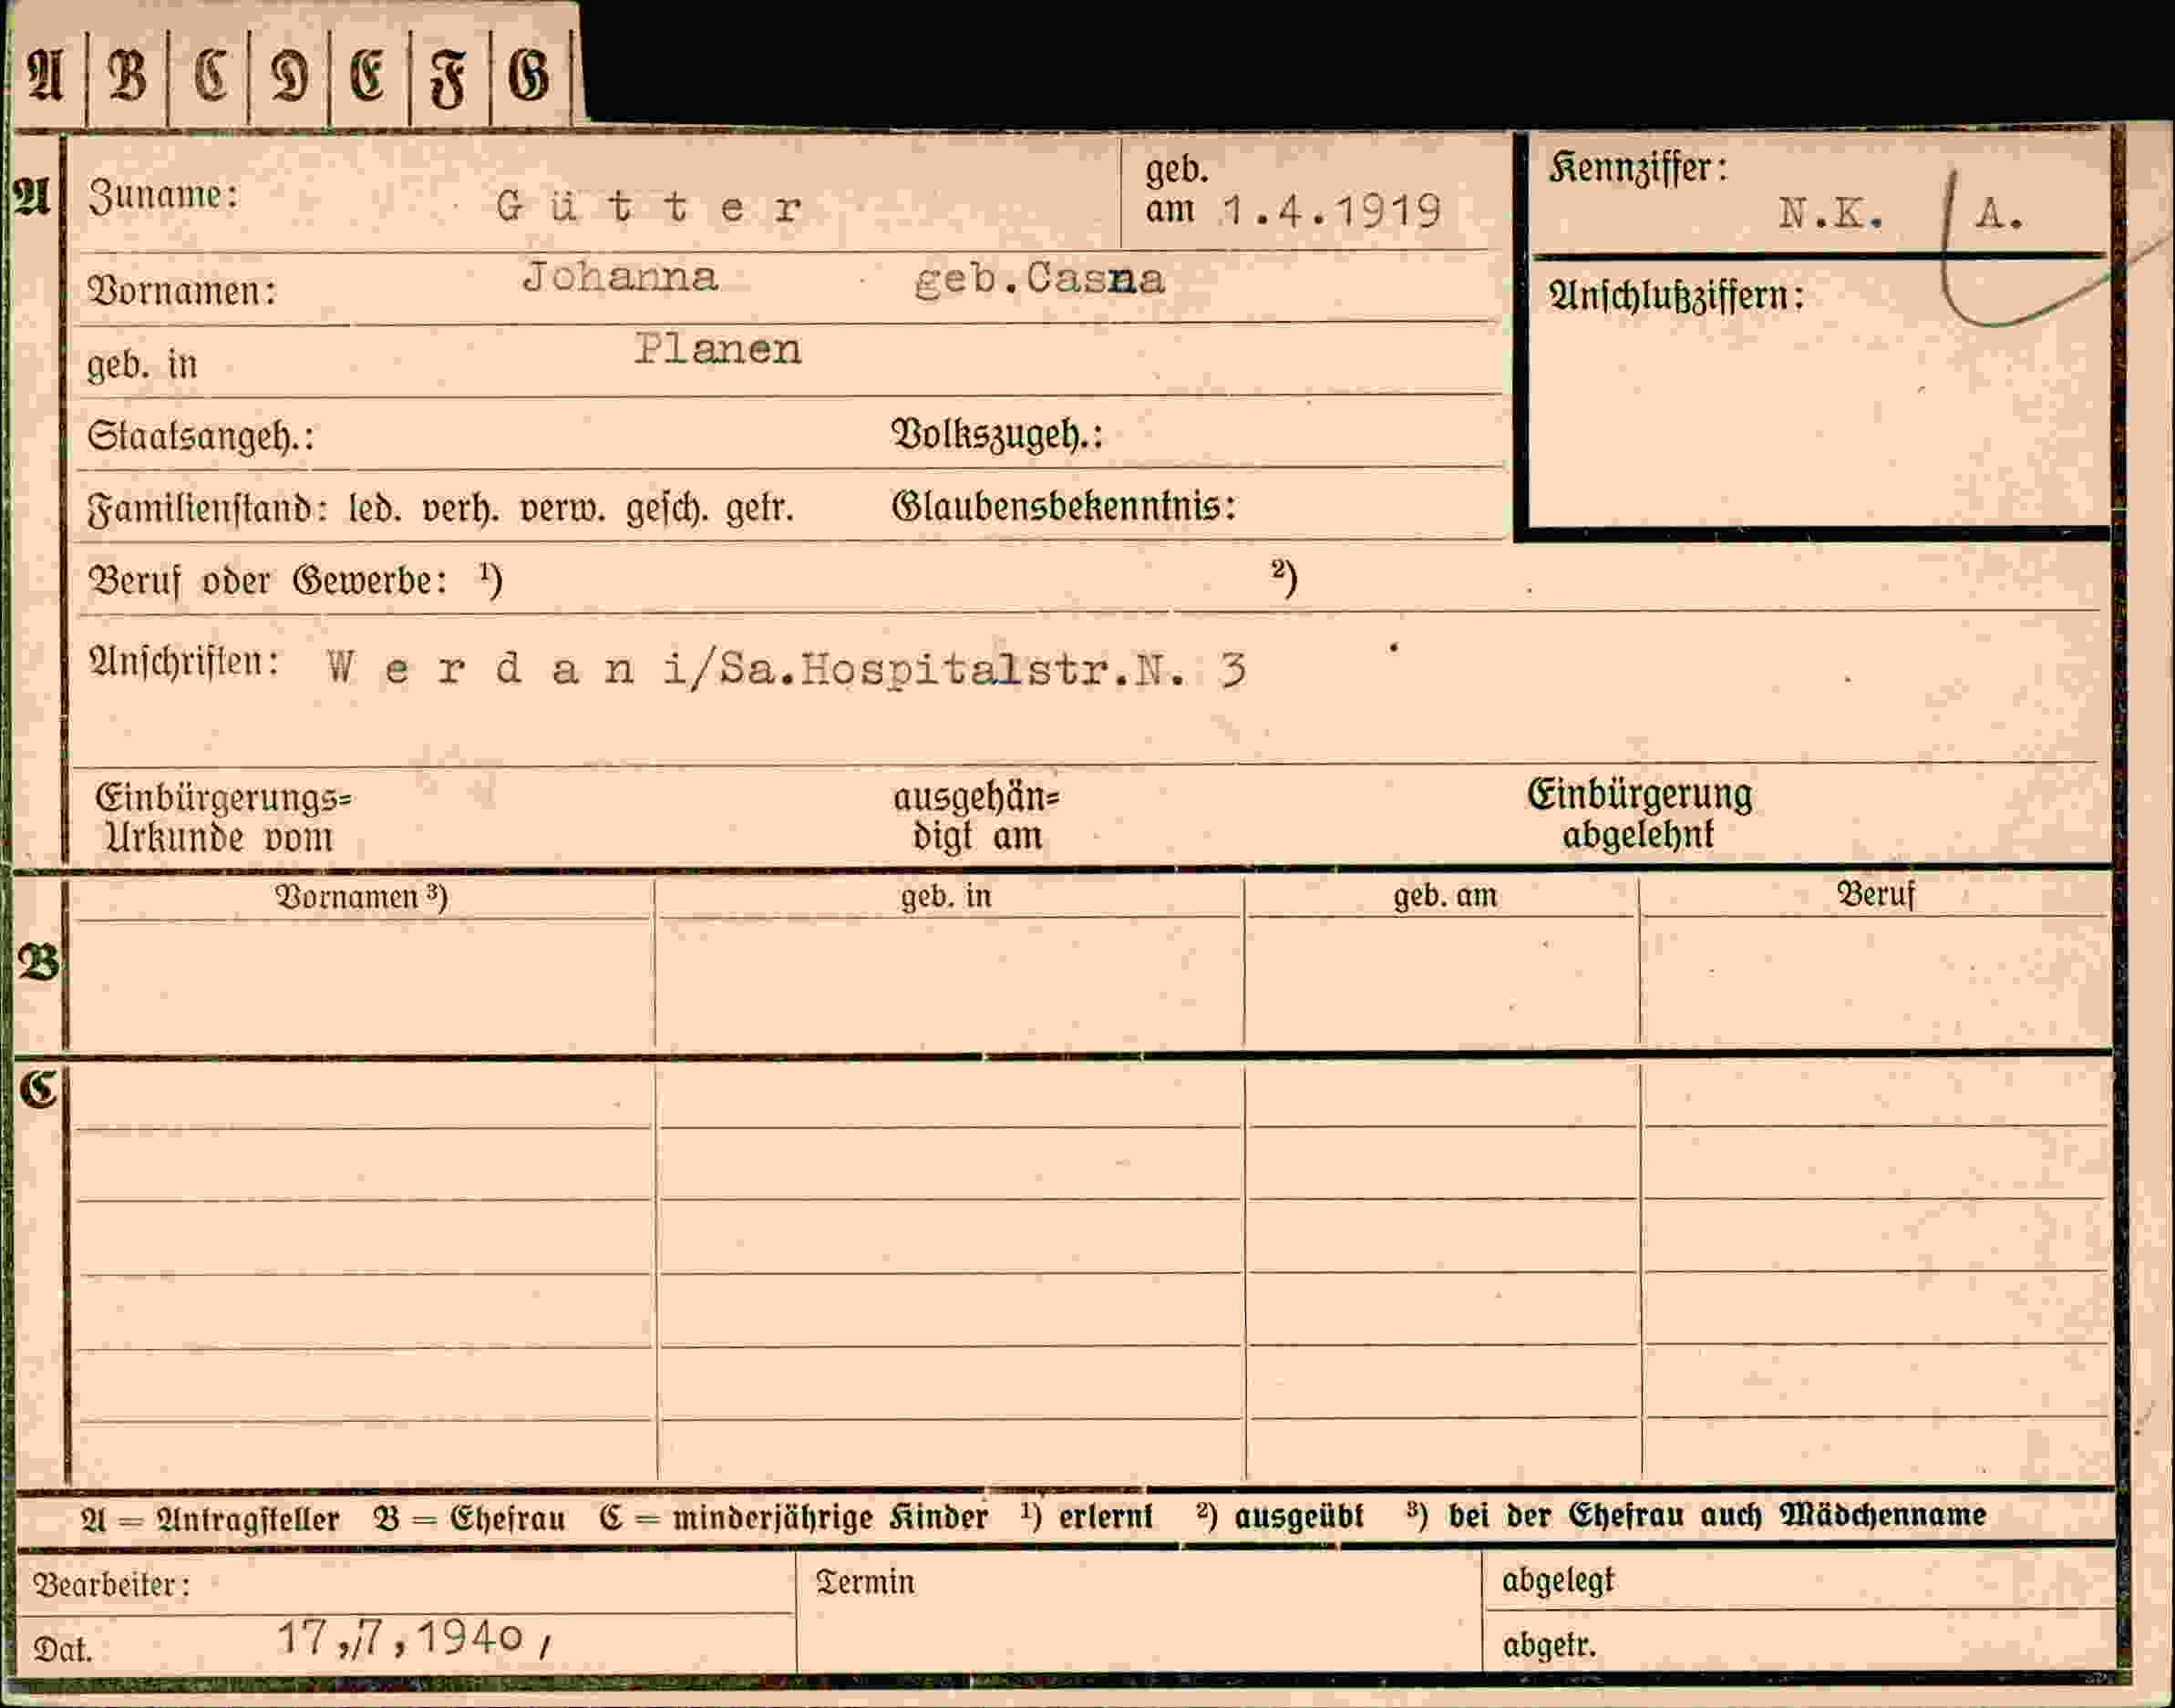Click the 'Beruf oder Gewerbe:' label
Image resolution: width=2175 pixels, height=1708 pixels.
coord(268,580)
